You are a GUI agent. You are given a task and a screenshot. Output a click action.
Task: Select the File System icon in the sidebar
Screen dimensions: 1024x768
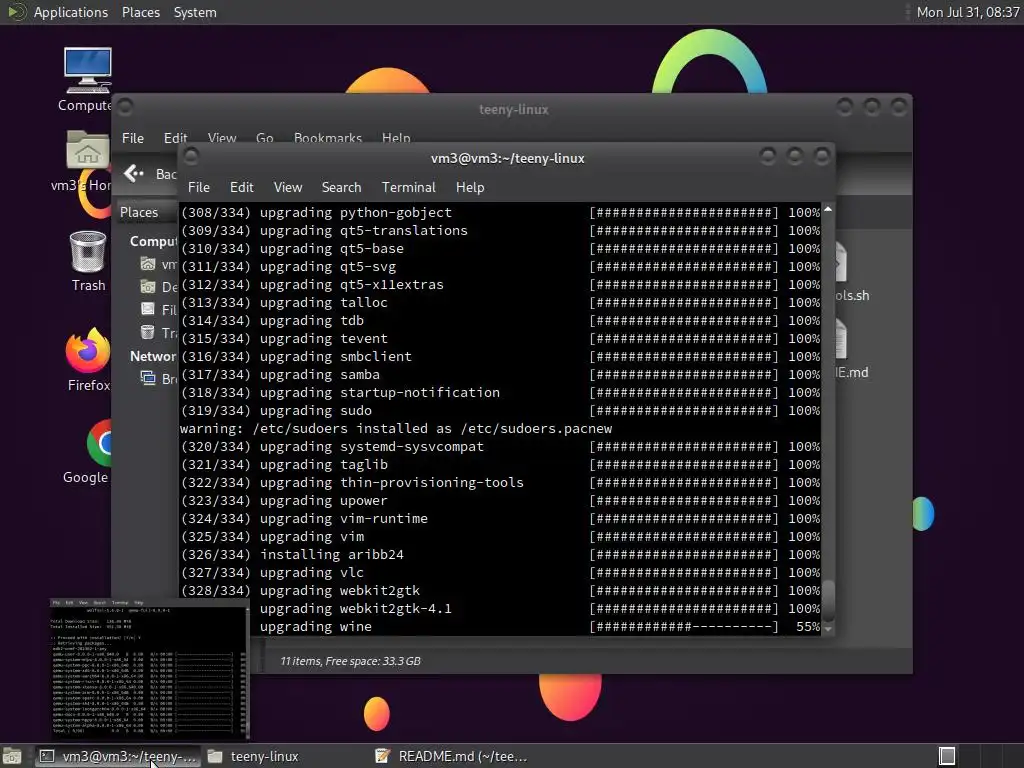pyautogui.click(x=148, y=309)
